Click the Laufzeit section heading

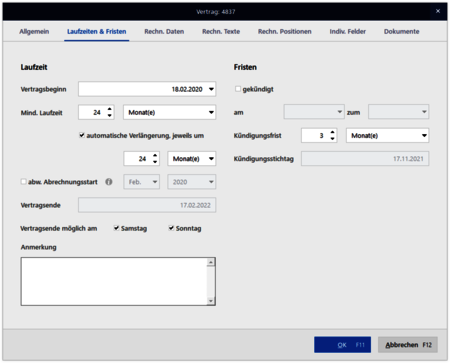(x=34, y=67)
